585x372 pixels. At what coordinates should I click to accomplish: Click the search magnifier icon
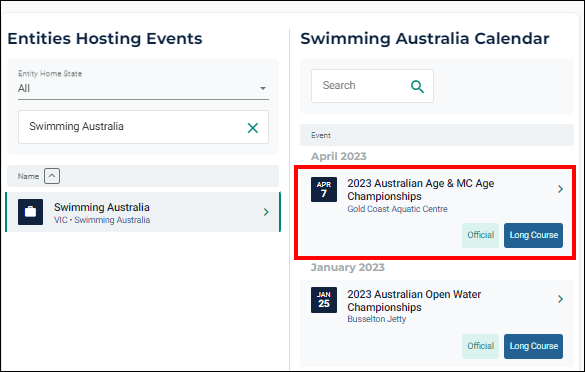[417, 87]
